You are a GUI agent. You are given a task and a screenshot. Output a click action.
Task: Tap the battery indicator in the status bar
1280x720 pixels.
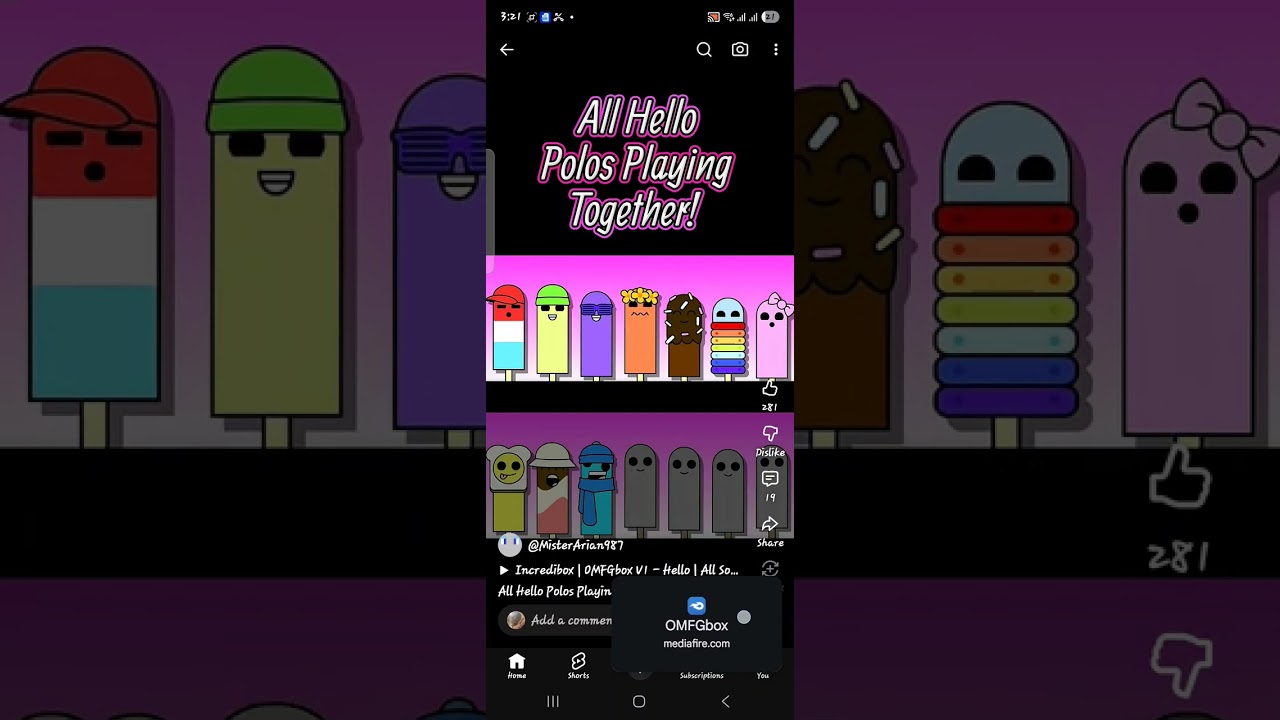[x=770, y=17]
